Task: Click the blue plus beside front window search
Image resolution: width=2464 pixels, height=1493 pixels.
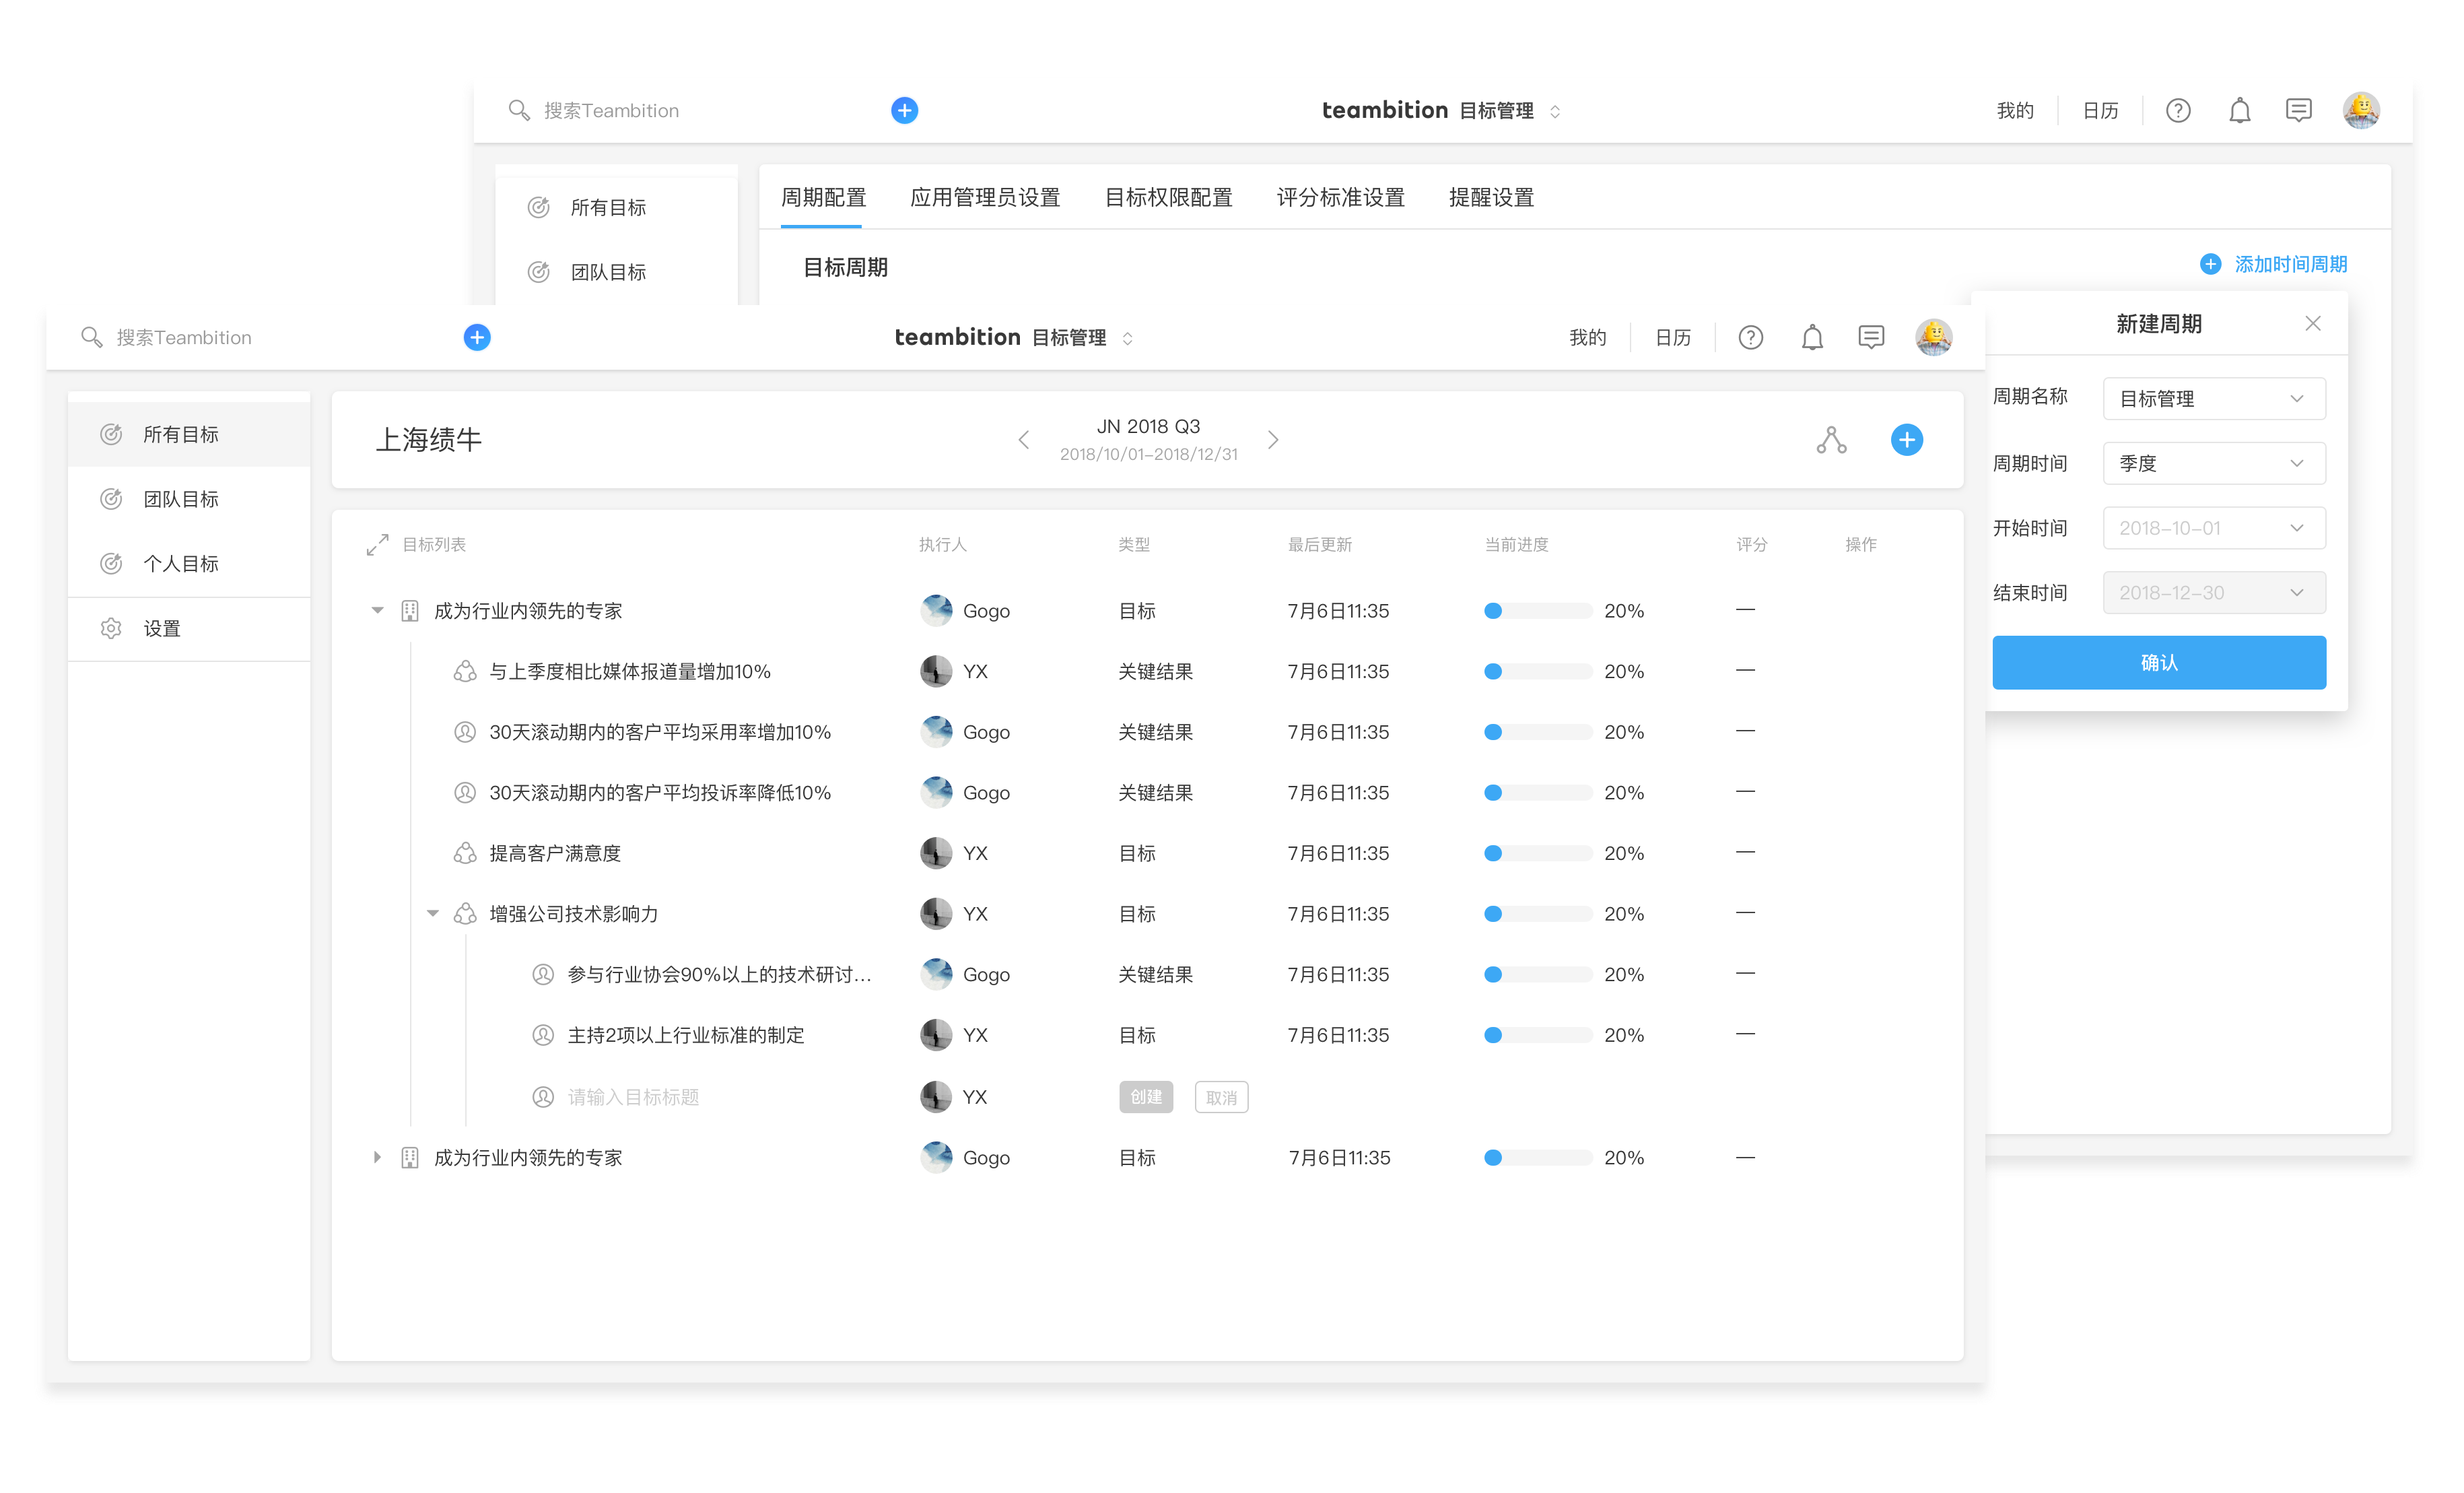Action: [477, 338]
